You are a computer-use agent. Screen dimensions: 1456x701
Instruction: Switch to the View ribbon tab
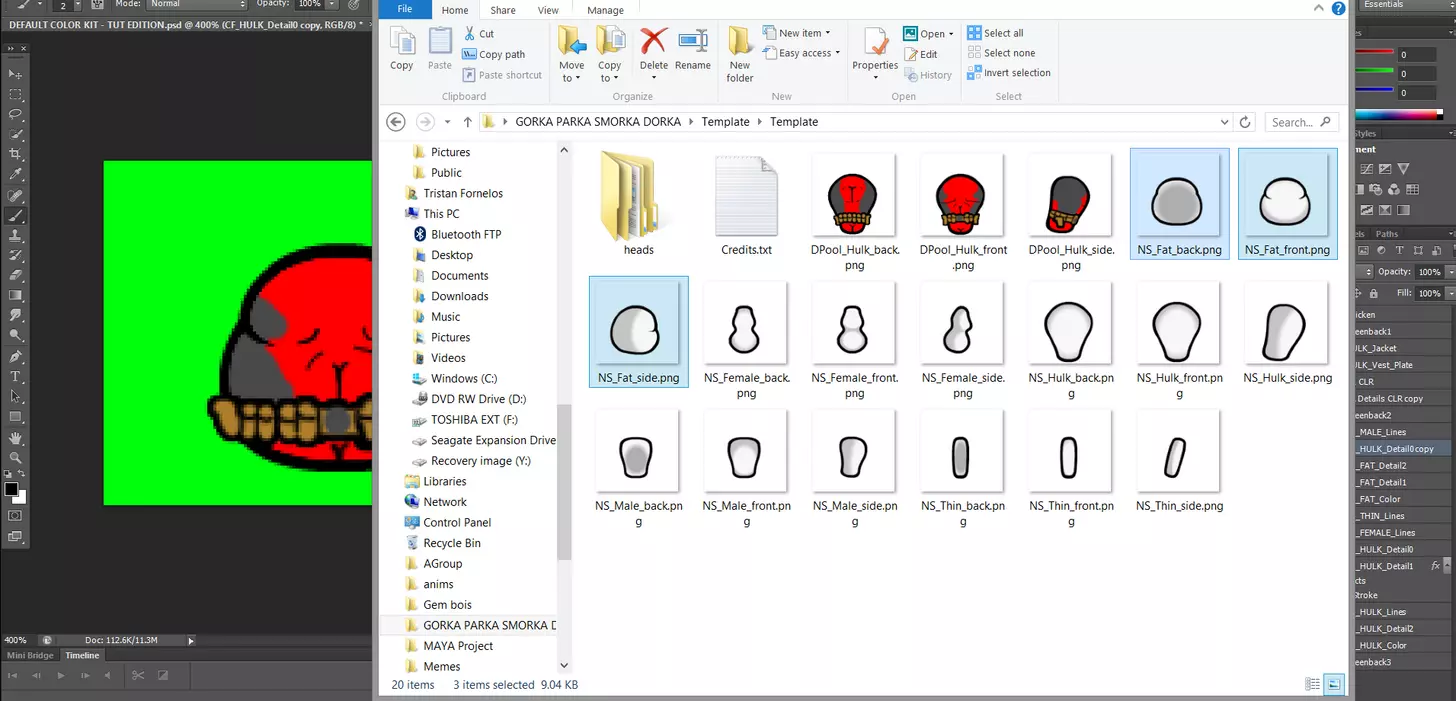548,10
